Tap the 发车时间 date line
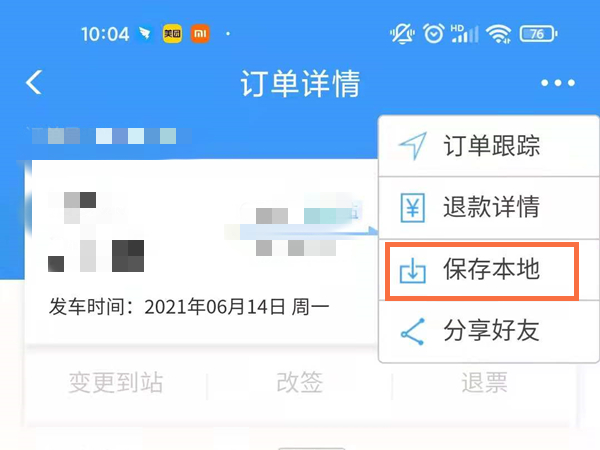 click(x=189, y=307)
